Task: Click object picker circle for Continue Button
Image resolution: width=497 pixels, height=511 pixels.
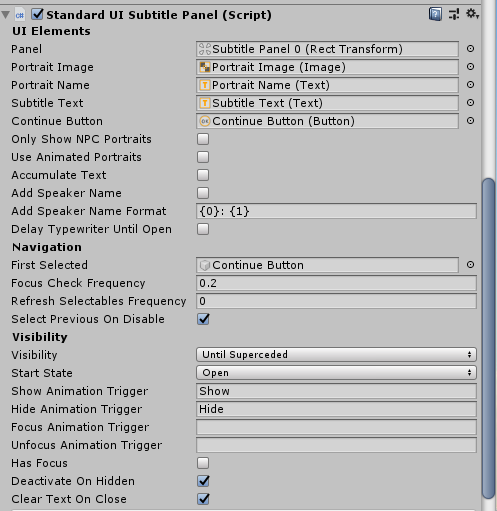Action: click(470, 121)
